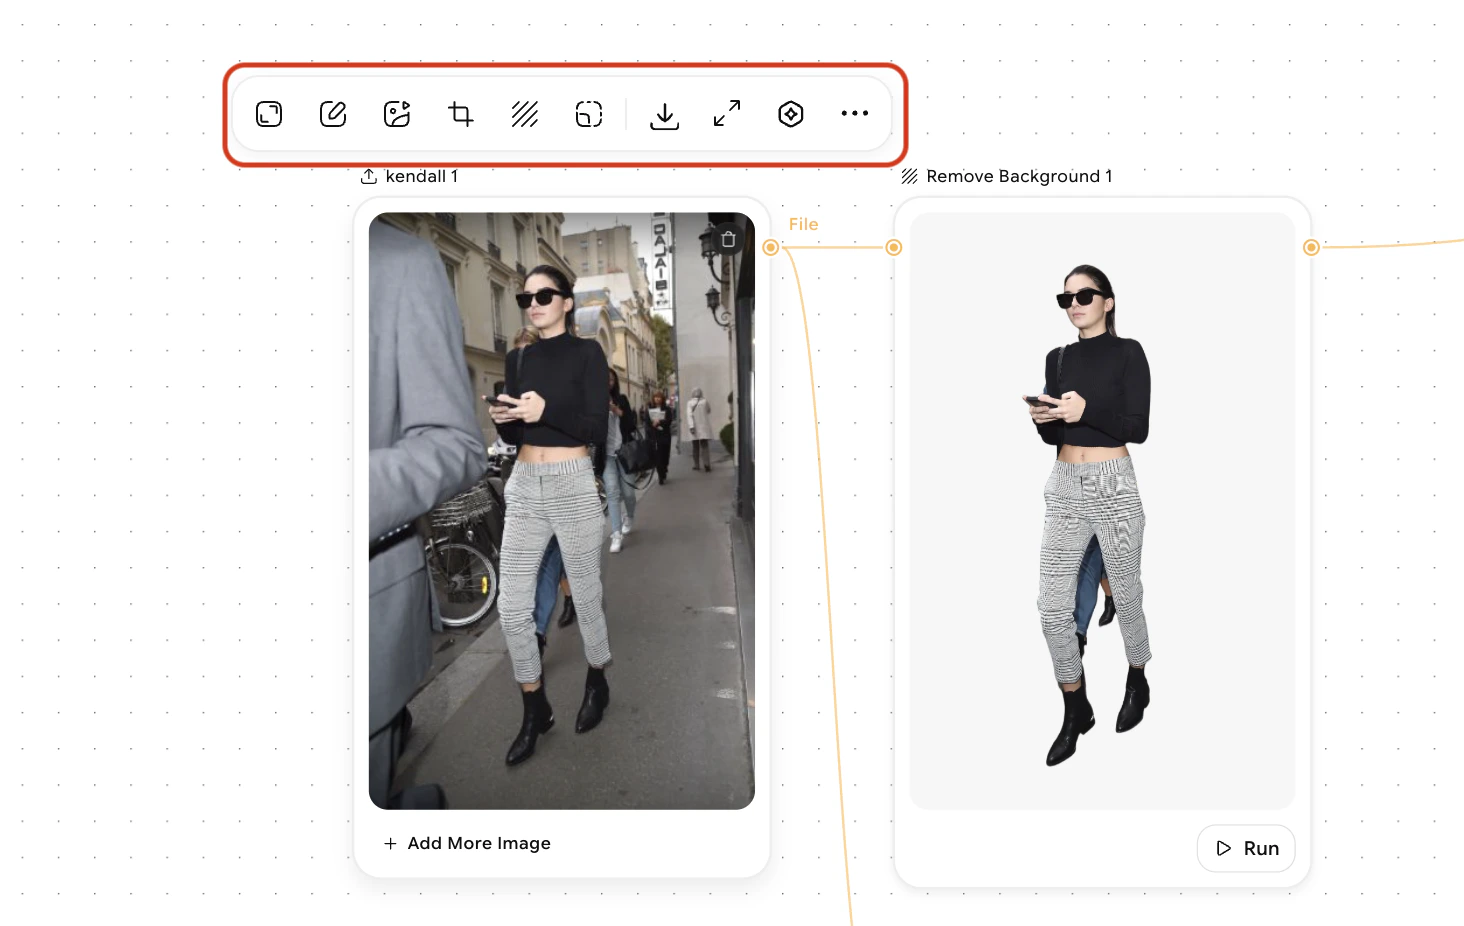Click the File connection label
This screenshot has height=926, width=1464.
click(x=803, y=224)
